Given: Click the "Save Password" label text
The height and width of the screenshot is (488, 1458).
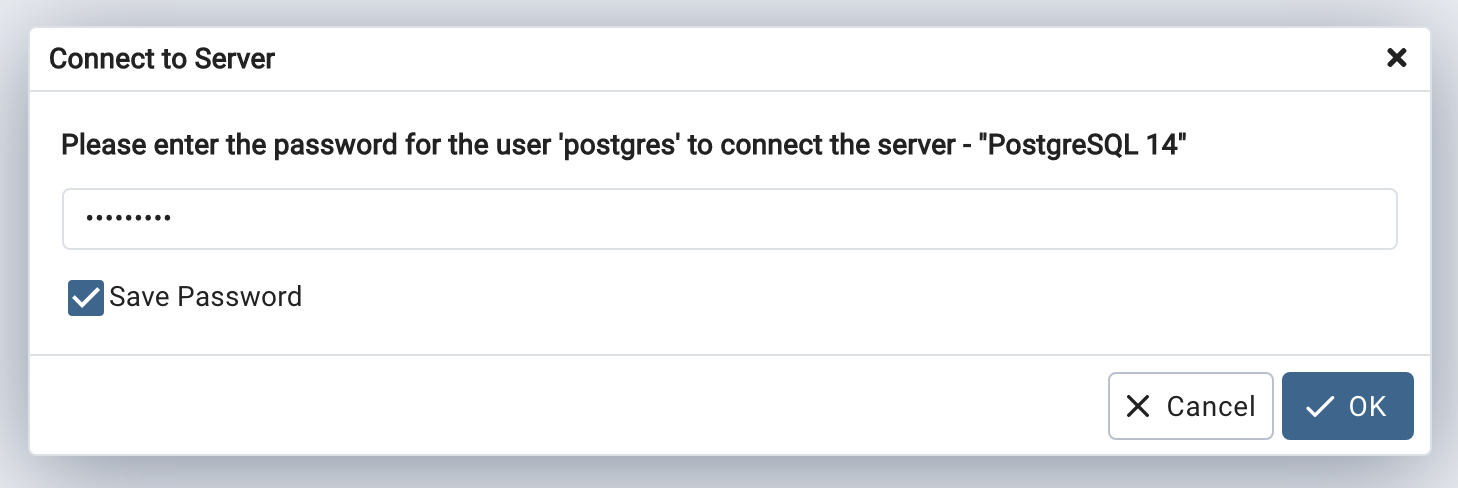Looking at the screenshot, I should click(x=205, y=297).
